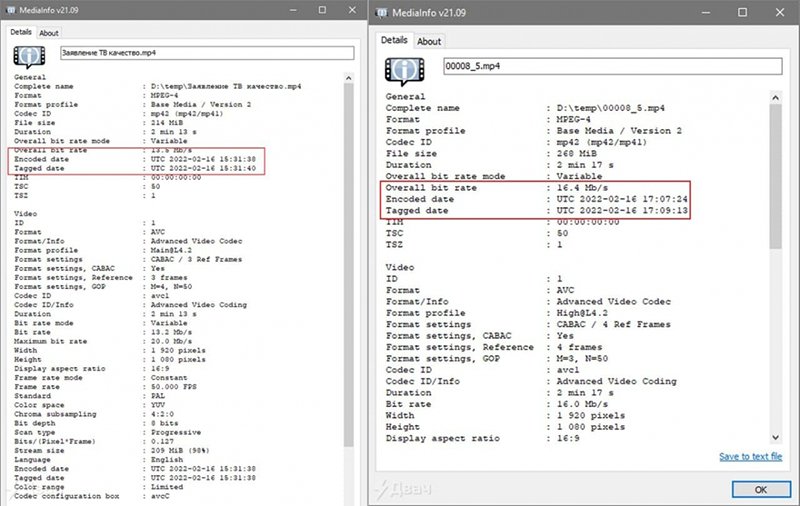This screenshot has width=800, height=506.
Task: Click Format profile High@L4.2 value
Action: (x=582, y=313)
